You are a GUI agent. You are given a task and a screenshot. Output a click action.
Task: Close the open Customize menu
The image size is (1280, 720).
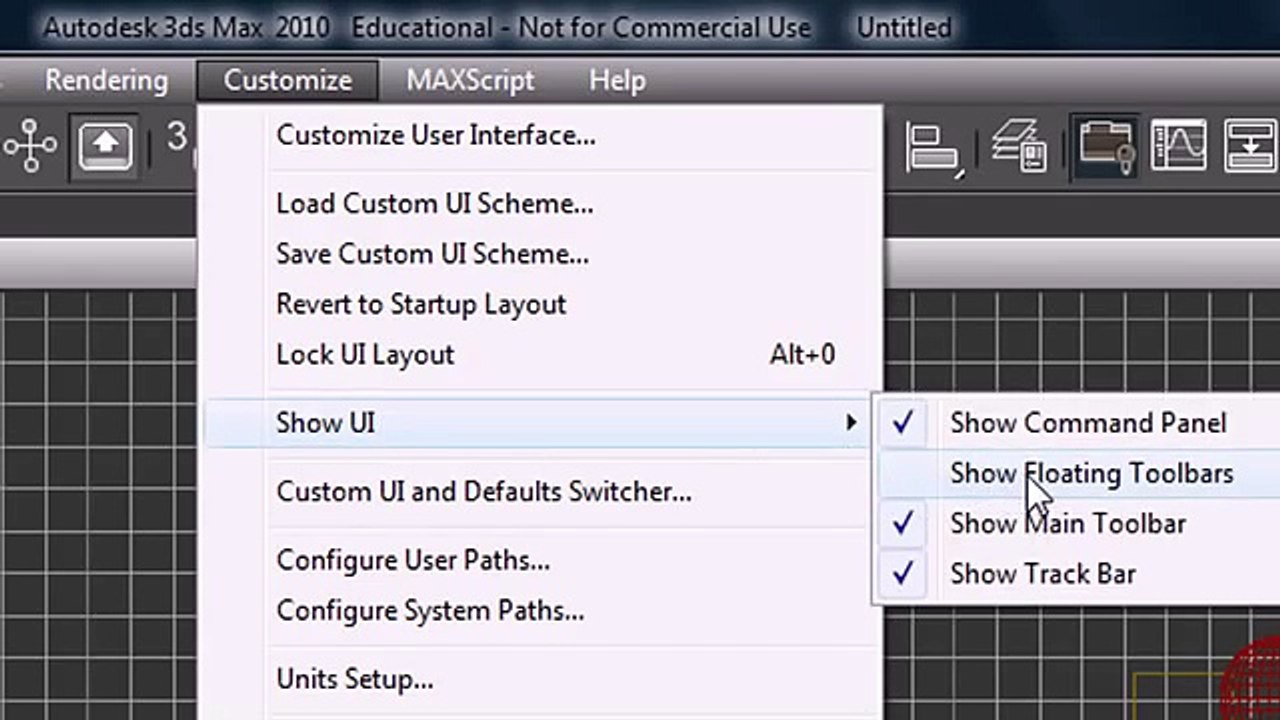tap(288, 80)
